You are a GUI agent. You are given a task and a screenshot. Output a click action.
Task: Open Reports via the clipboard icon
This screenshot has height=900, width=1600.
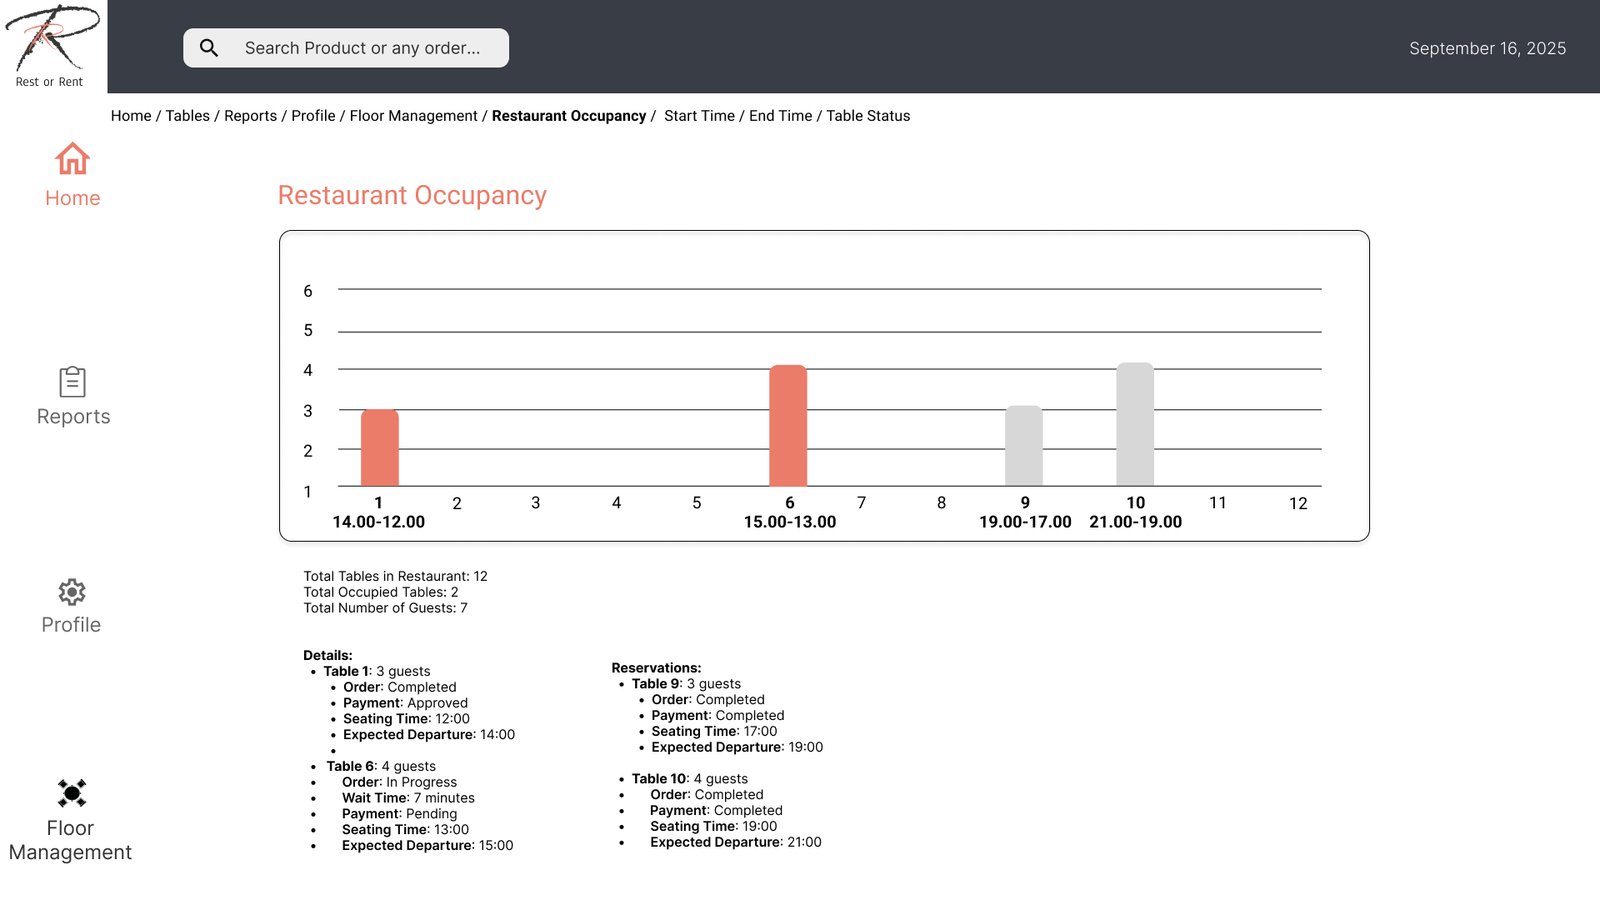(x=72, y=382)
